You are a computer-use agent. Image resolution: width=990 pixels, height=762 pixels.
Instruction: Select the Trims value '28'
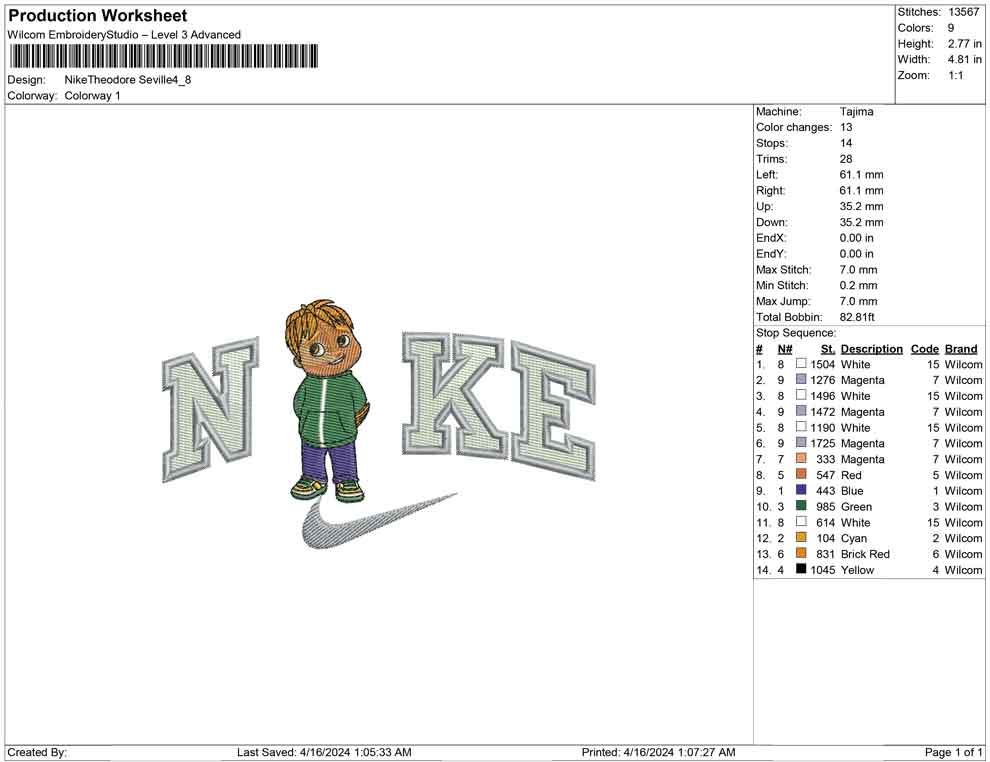point(846,158)
